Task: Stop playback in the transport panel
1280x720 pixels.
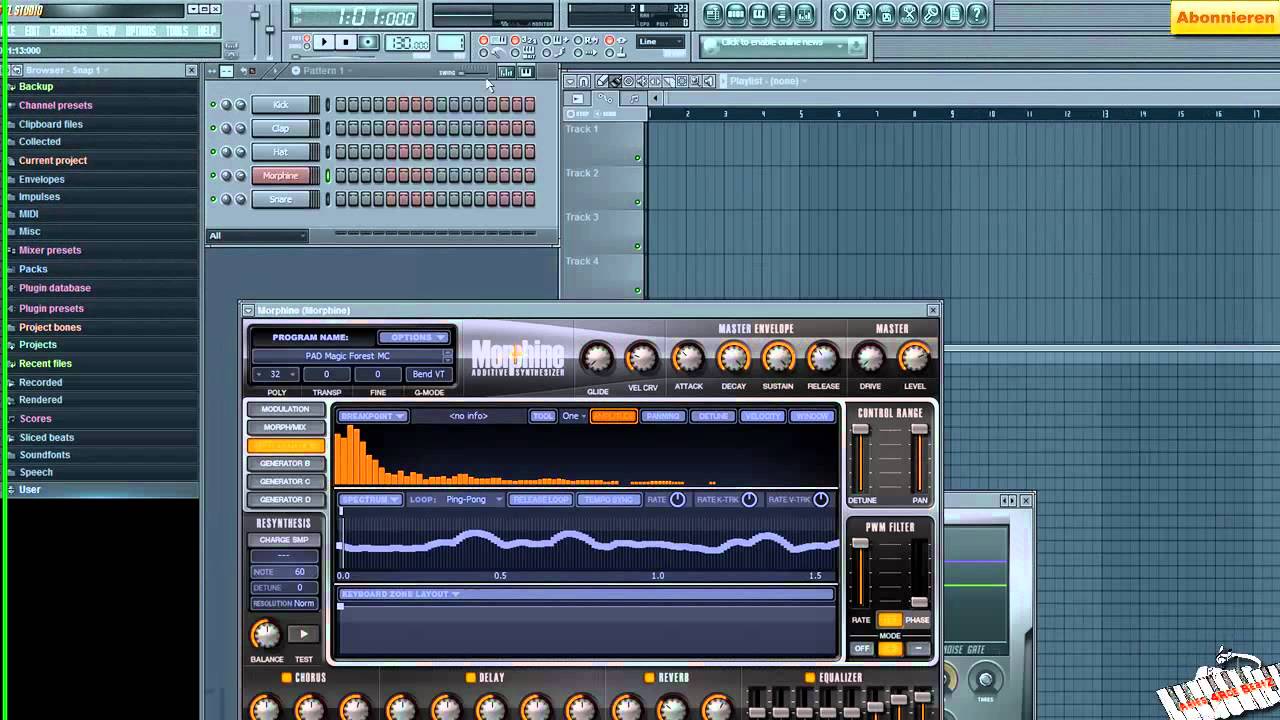Action: (346, 42)
